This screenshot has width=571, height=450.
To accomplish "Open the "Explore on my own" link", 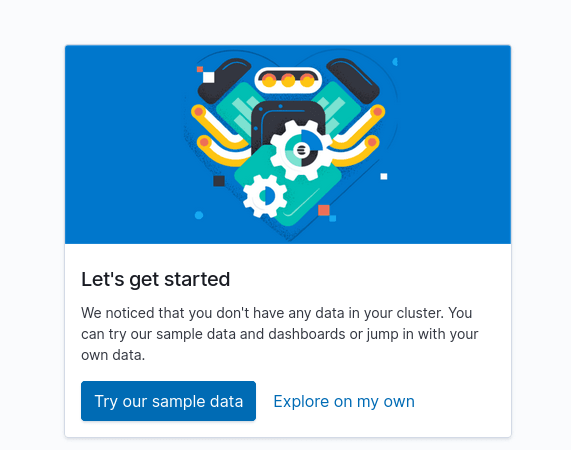I will coord(344,401).
